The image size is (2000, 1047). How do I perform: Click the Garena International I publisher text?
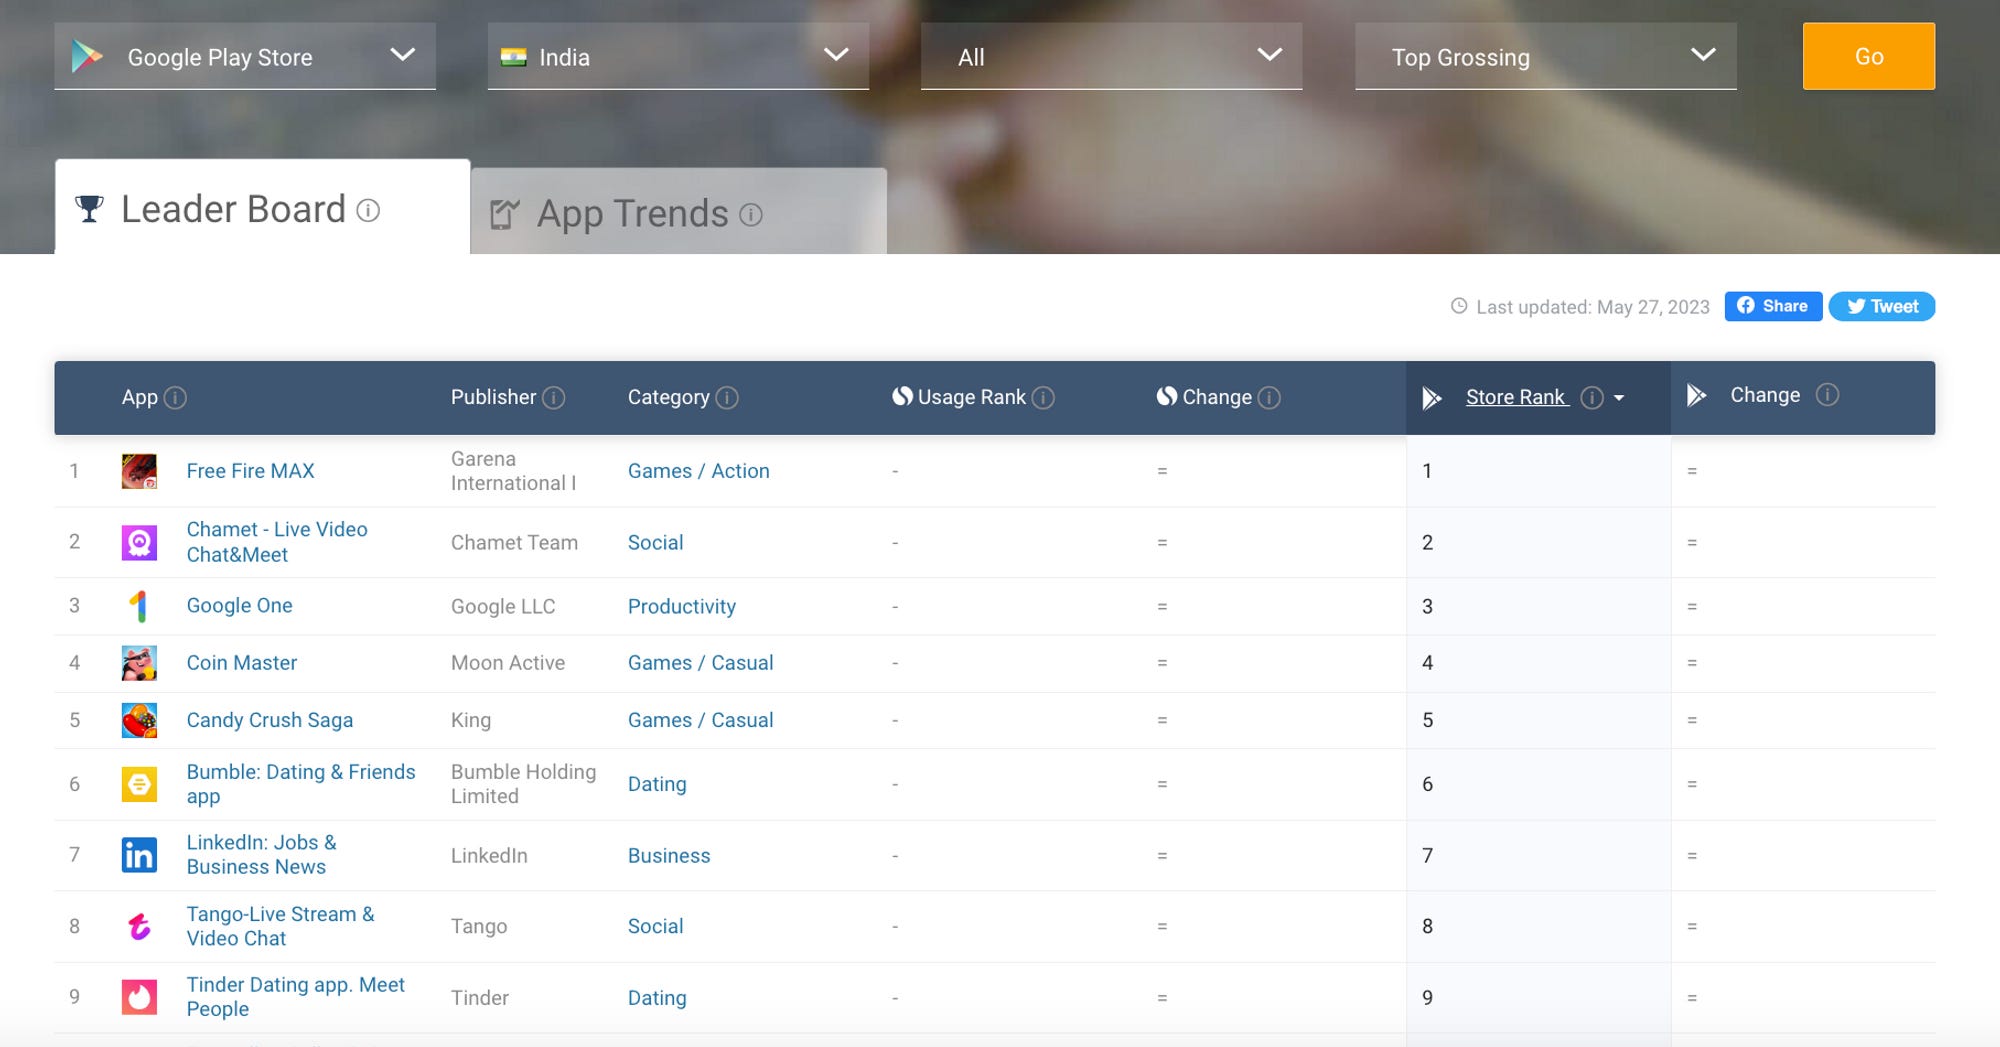point(513,471)
